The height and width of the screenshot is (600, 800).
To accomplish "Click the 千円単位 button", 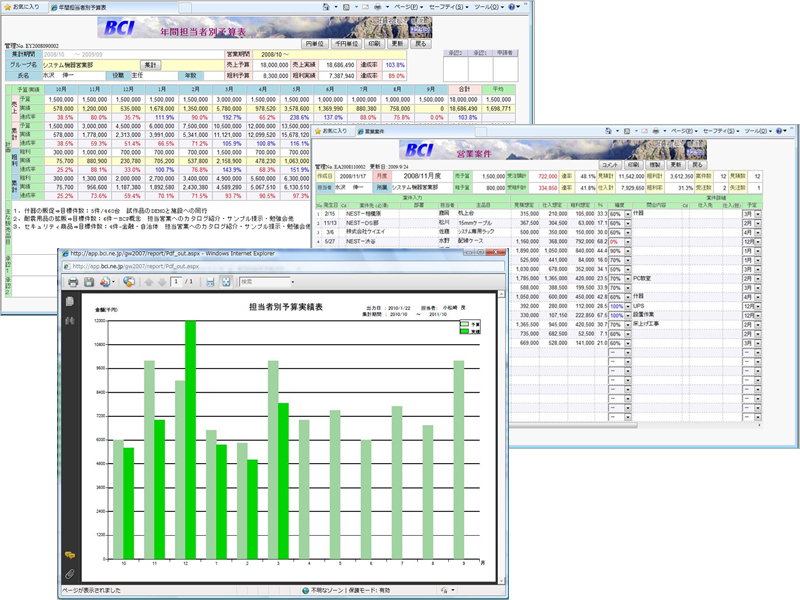I will tap(344, 44).
